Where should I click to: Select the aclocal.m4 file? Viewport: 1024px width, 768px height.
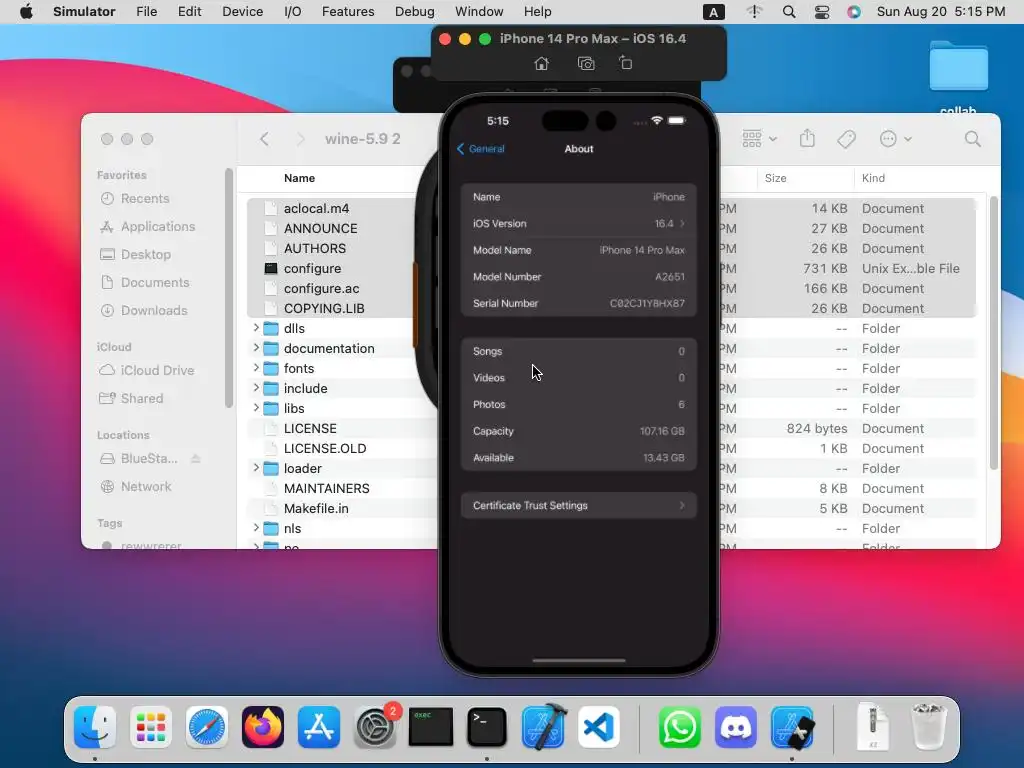click(x=316, y=208)
